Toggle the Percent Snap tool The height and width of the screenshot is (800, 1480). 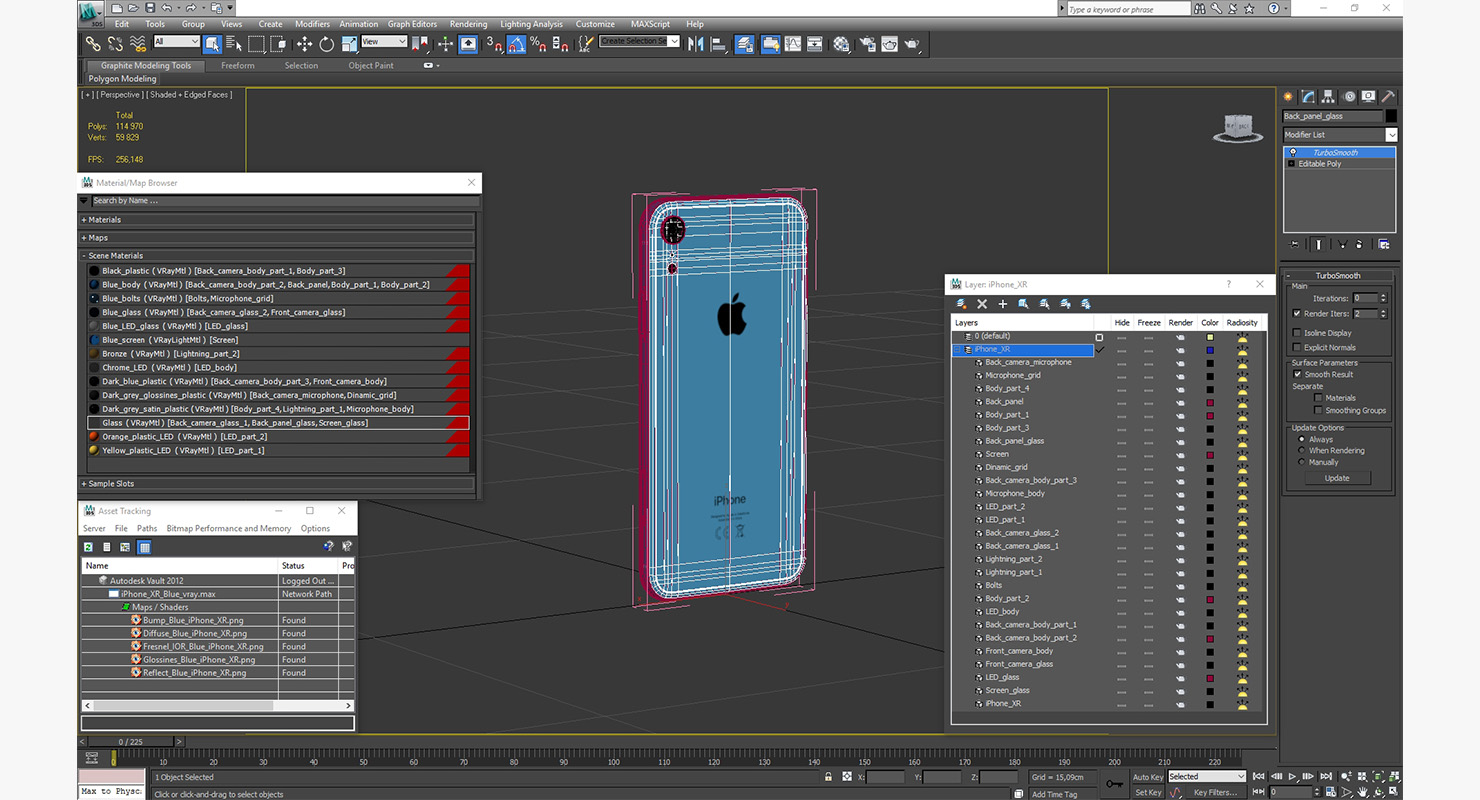(539, 43)
